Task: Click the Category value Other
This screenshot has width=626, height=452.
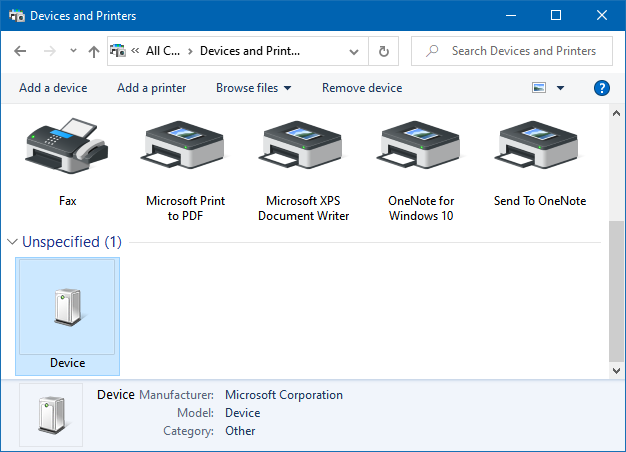Action: click(x=240, y=431)
